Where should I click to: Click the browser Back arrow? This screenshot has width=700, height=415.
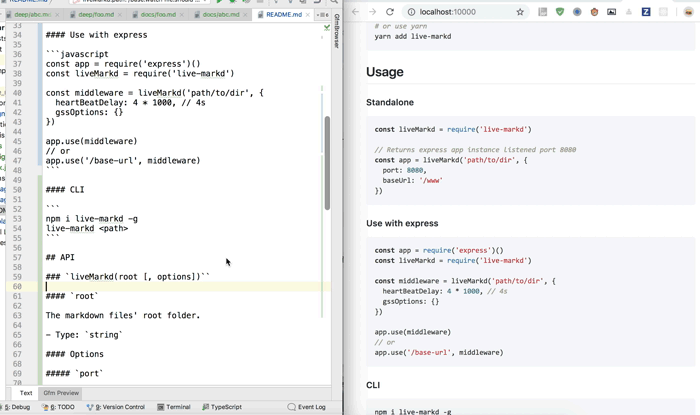355,12
